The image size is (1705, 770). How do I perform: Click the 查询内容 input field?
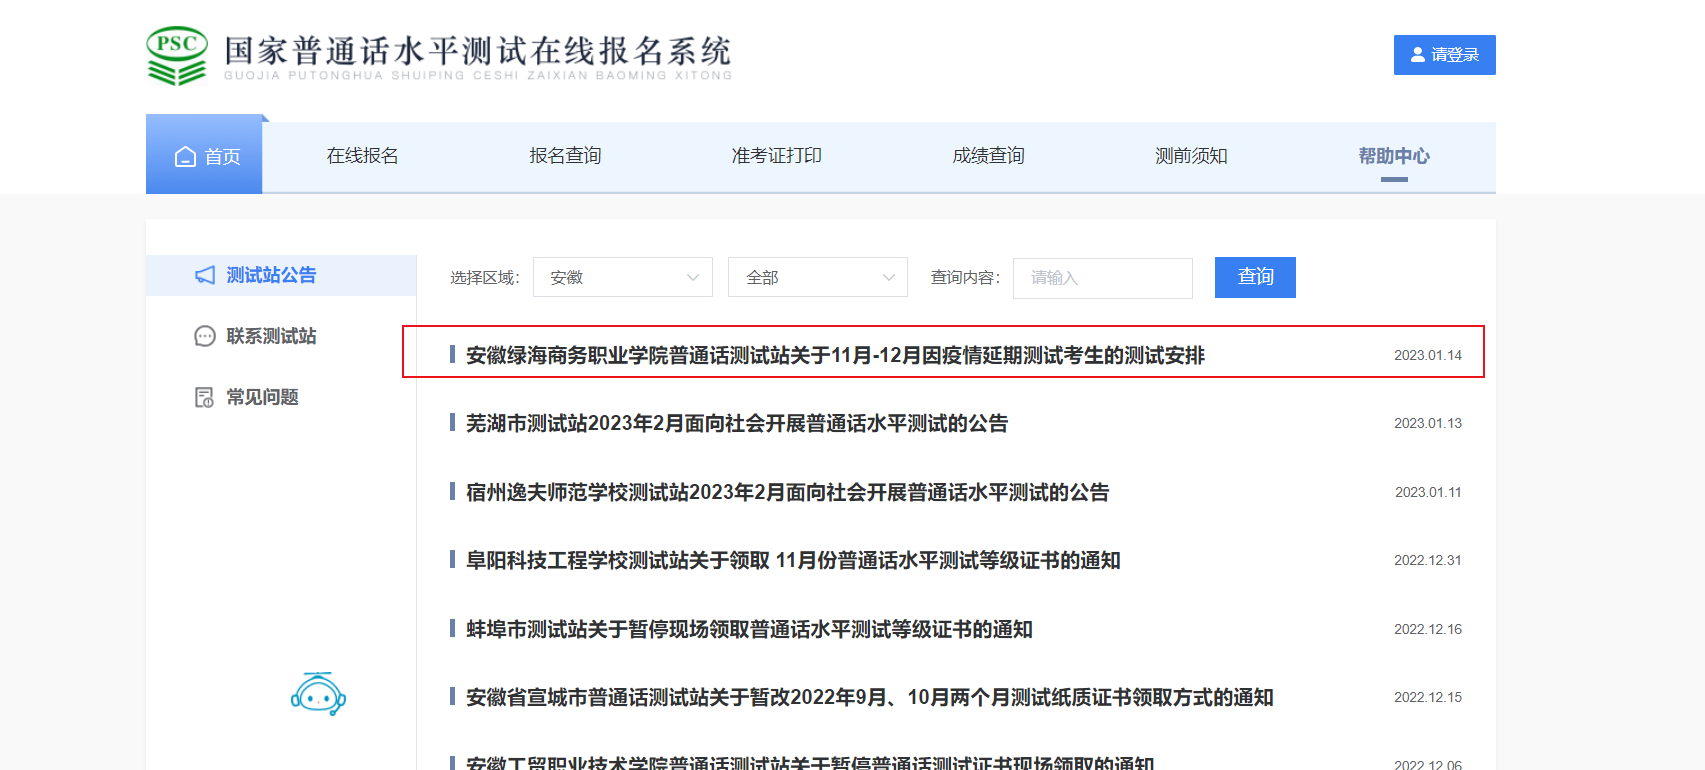click(1102, 278)
